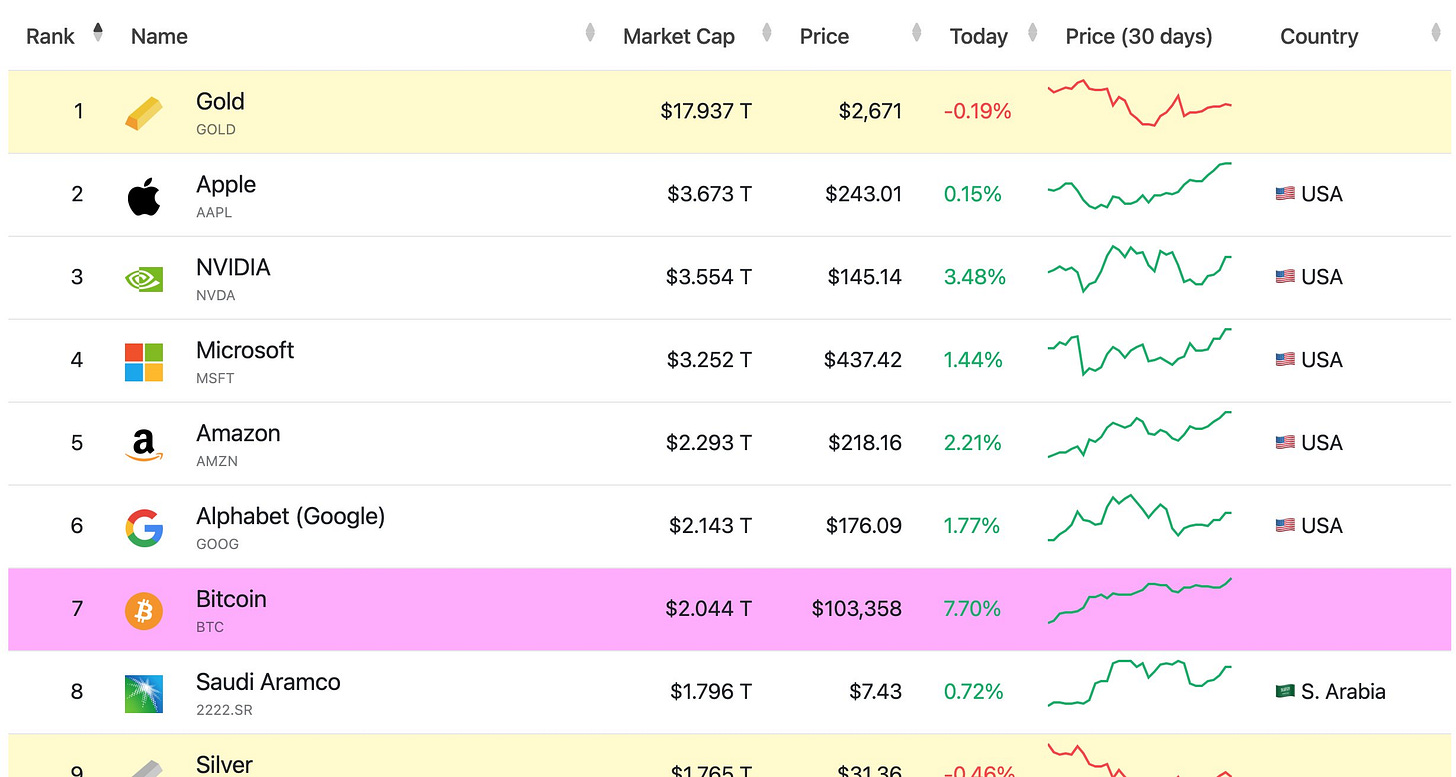1456x777 pixels.
Task: Click the USA flag in Alphabet row
Action: [x=1285, y=526]
